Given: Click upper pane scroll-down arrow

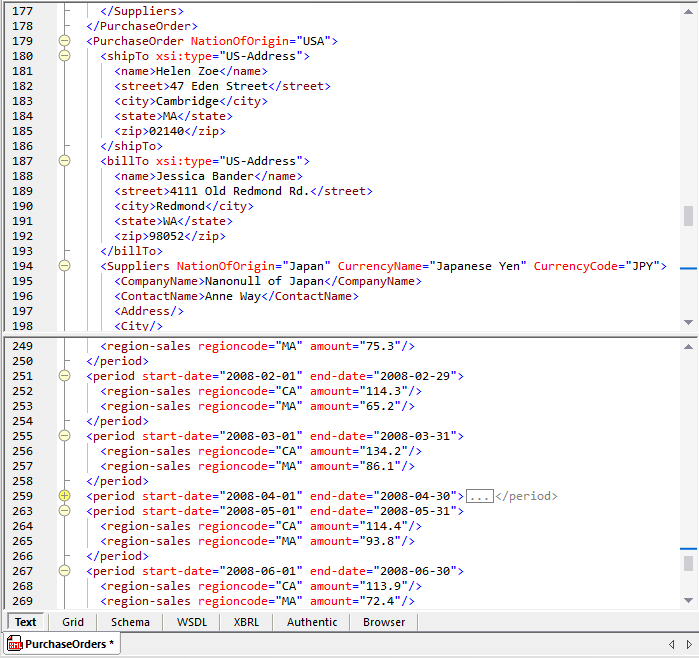Looking at the screenshot, I should point(688,322).
